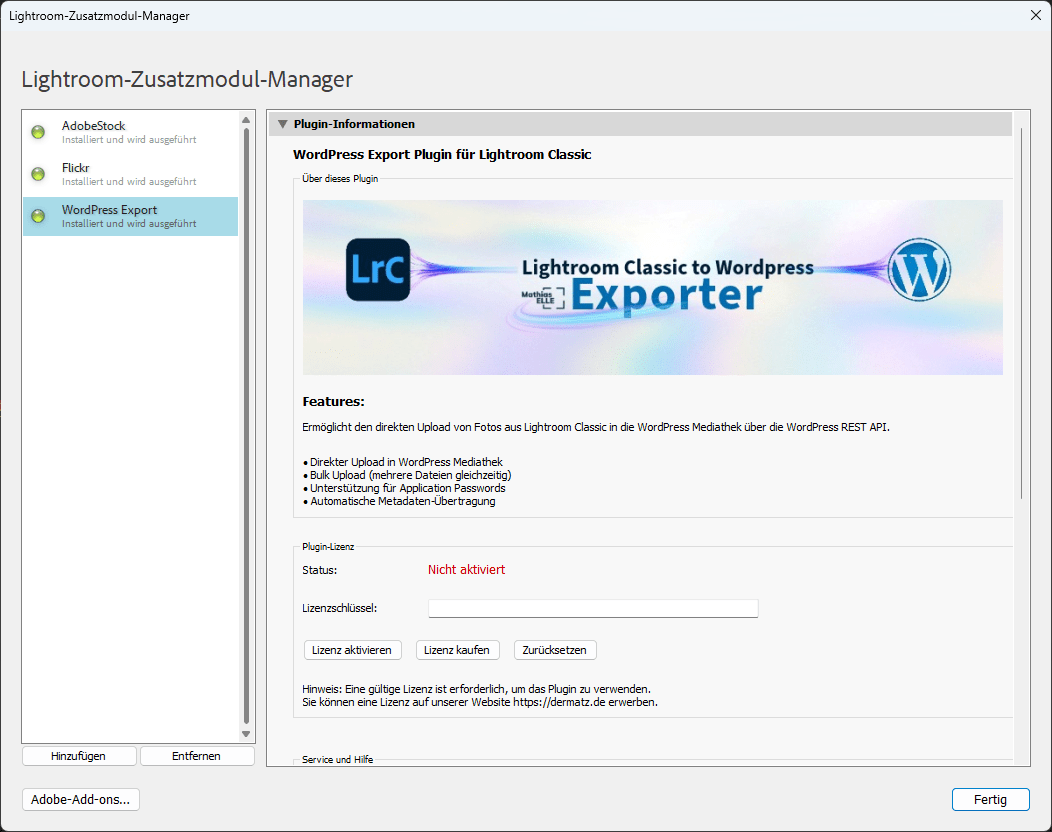Collapse the Plugin-Informationen section triangle
1052x832 pixels.
(281, 124)
